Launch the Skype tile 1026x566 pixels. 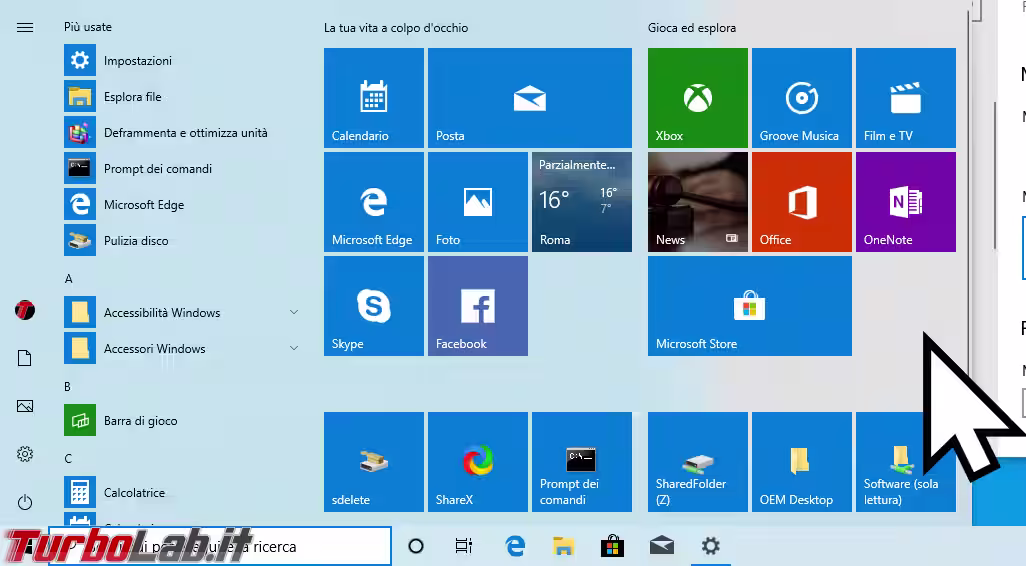click(x=374, y=306)
